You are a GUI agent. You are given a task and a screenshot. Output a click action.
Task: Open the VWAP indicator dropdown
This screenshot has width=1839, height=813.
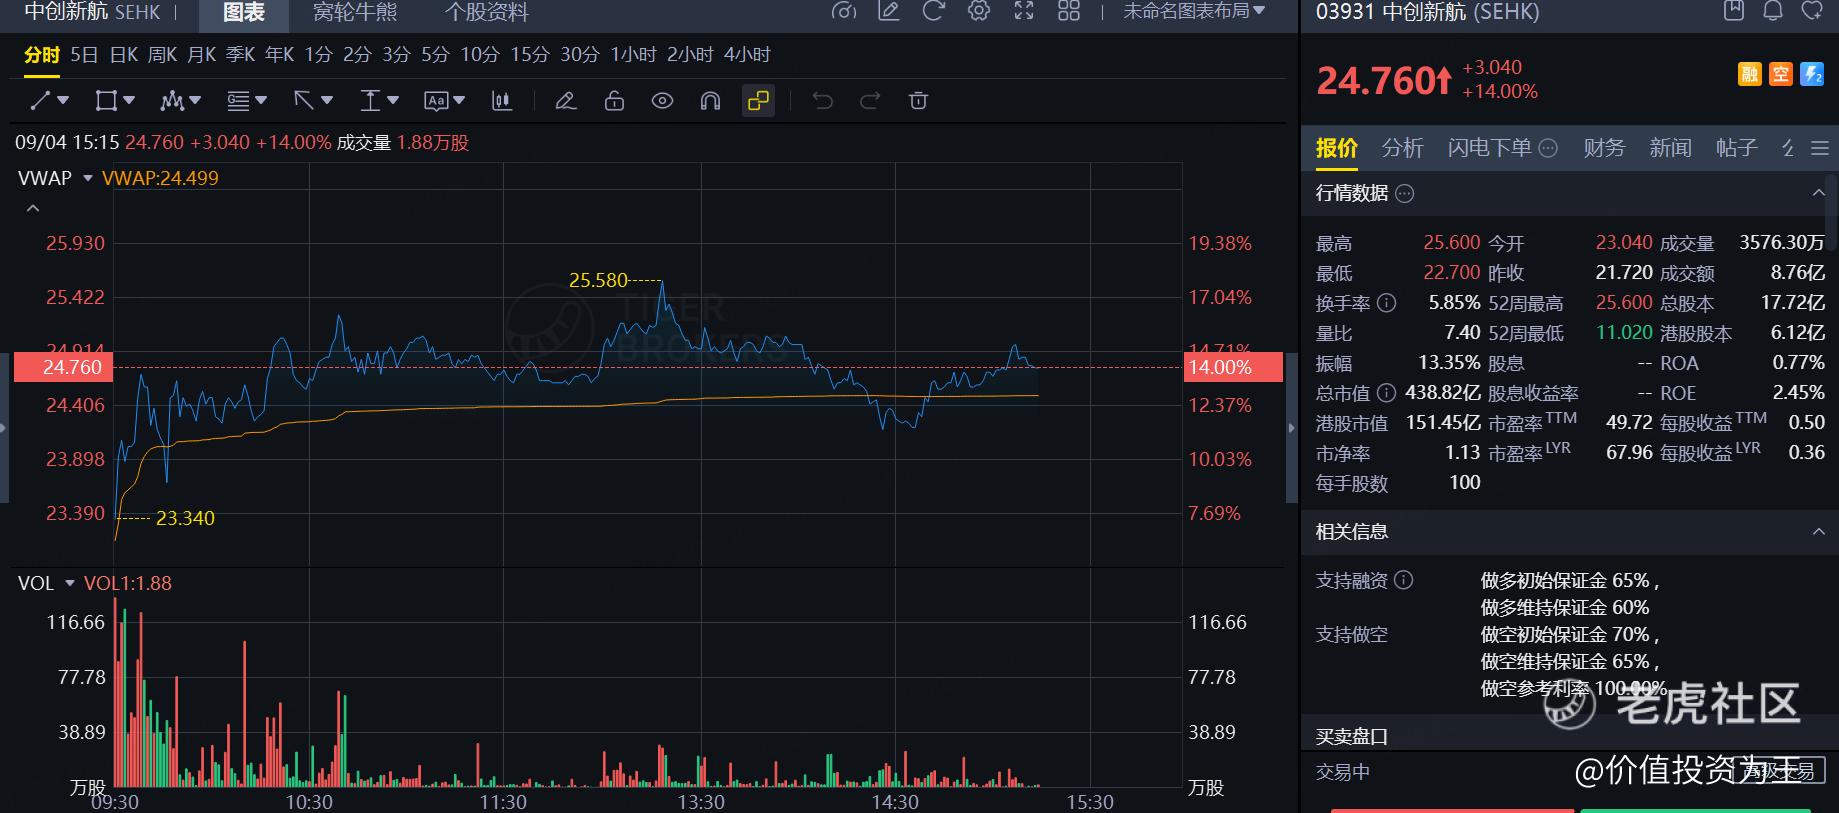(x=88, y=178)
